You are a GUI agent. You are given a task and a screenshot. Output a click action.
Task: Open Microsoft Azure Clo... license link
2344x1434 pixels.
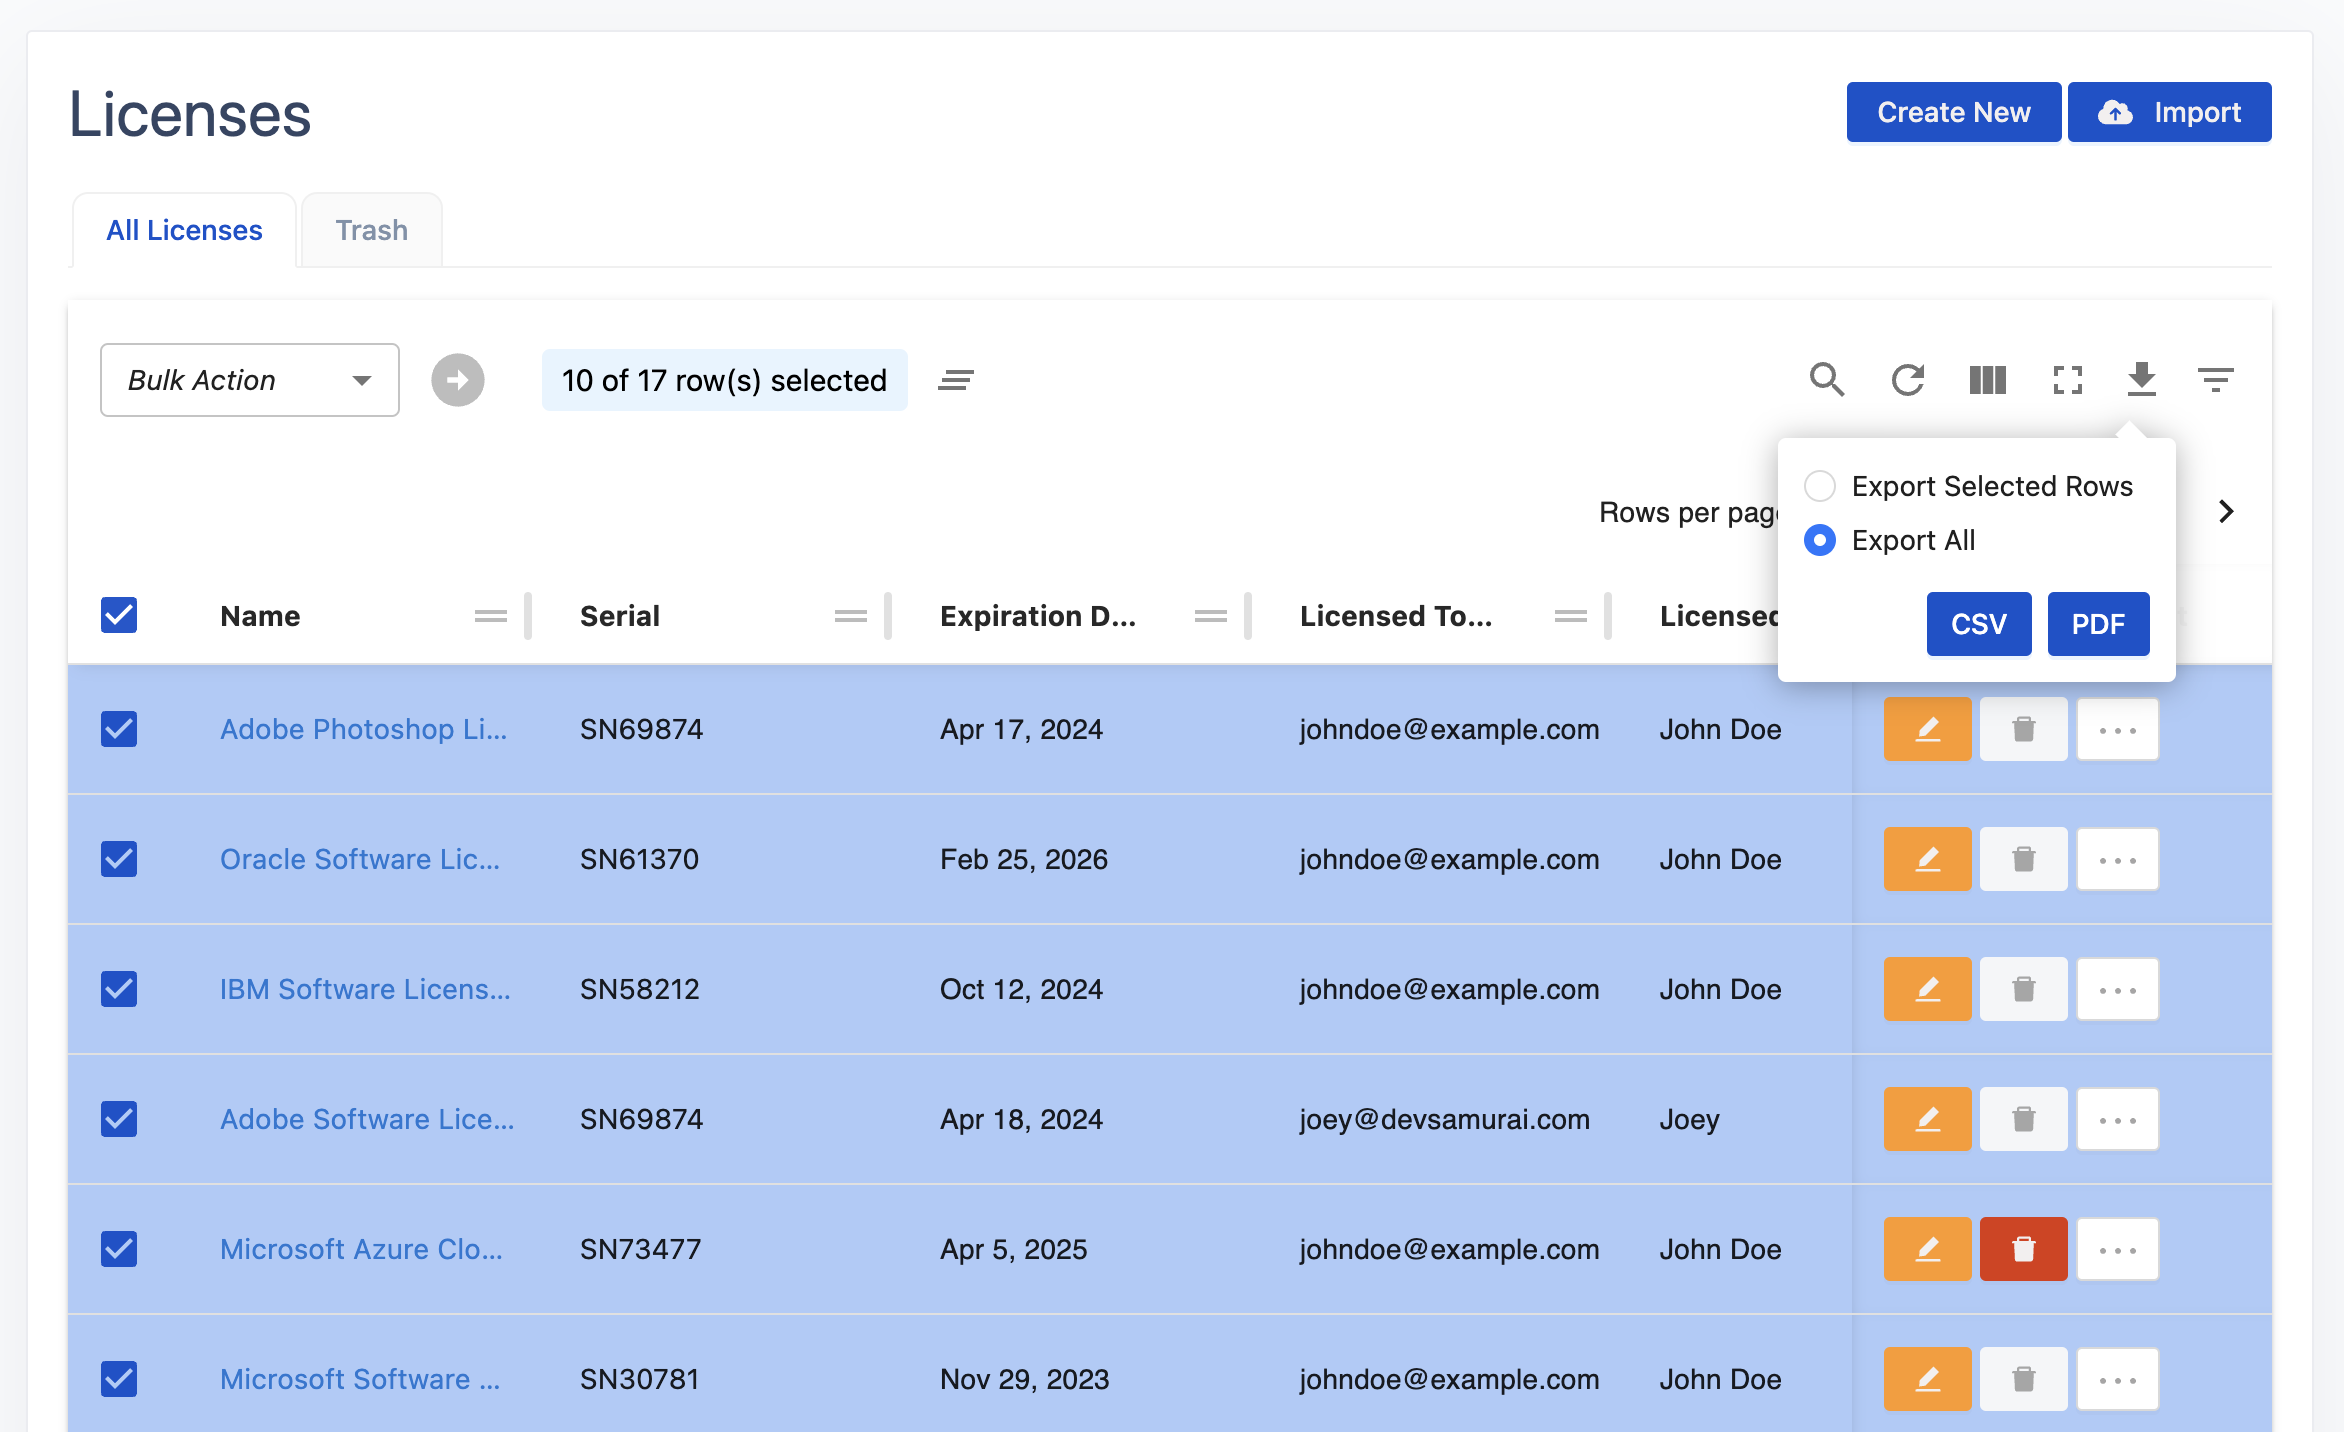[361, 1249]
